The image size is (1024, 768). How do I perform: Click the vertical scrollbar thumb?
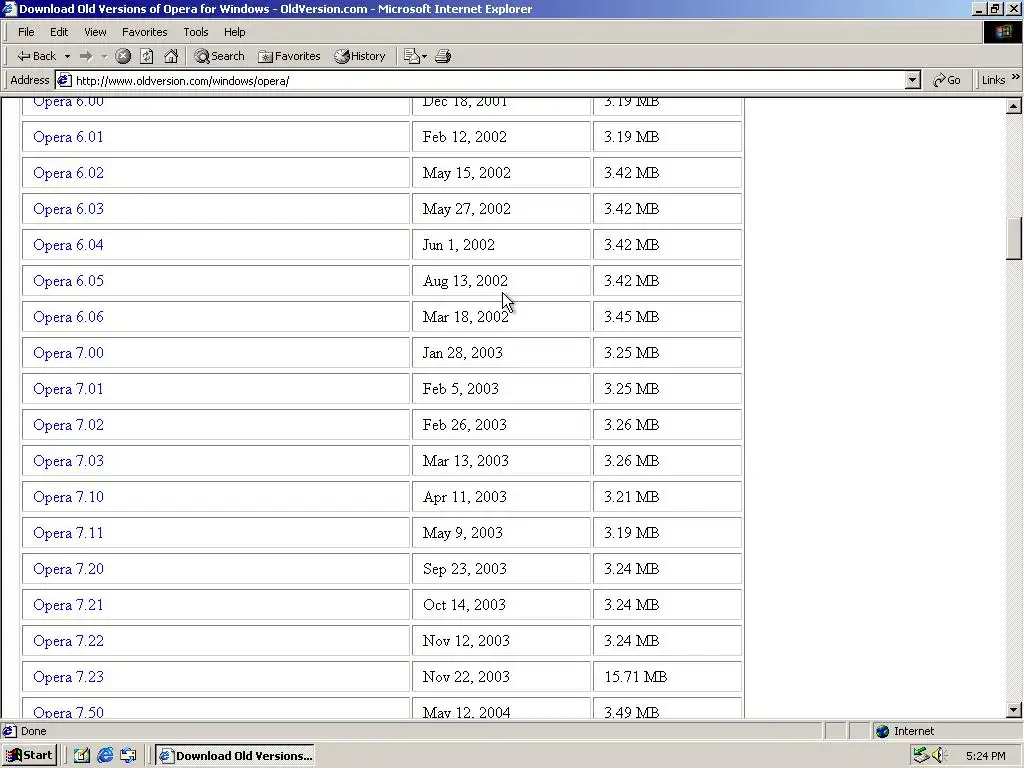pyautogui.click(x=1014, y=238)
